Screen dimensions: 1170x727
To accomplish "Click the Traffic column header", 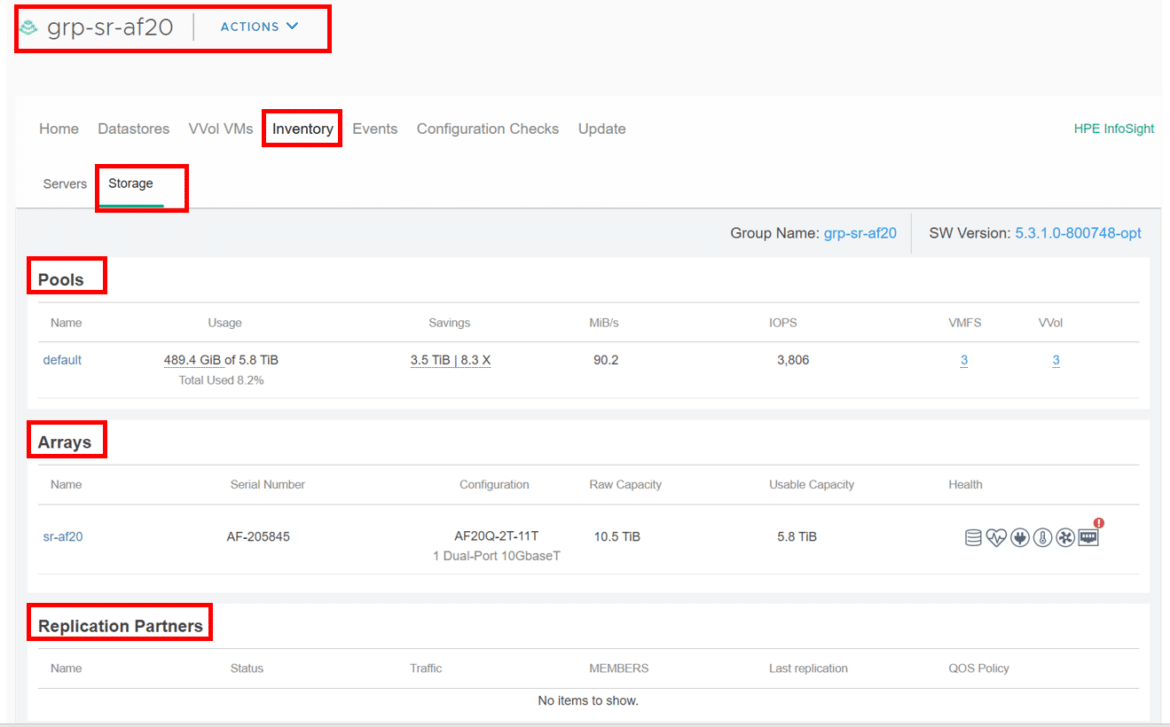I will click(425, 668).
